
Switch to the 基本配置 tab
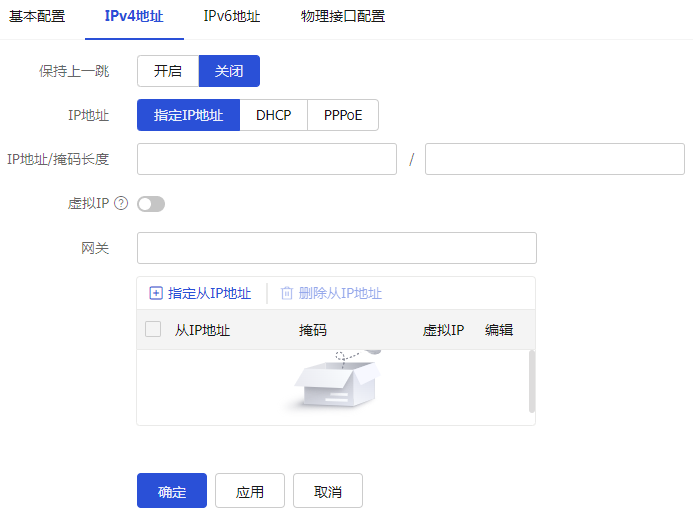[37, 17]
